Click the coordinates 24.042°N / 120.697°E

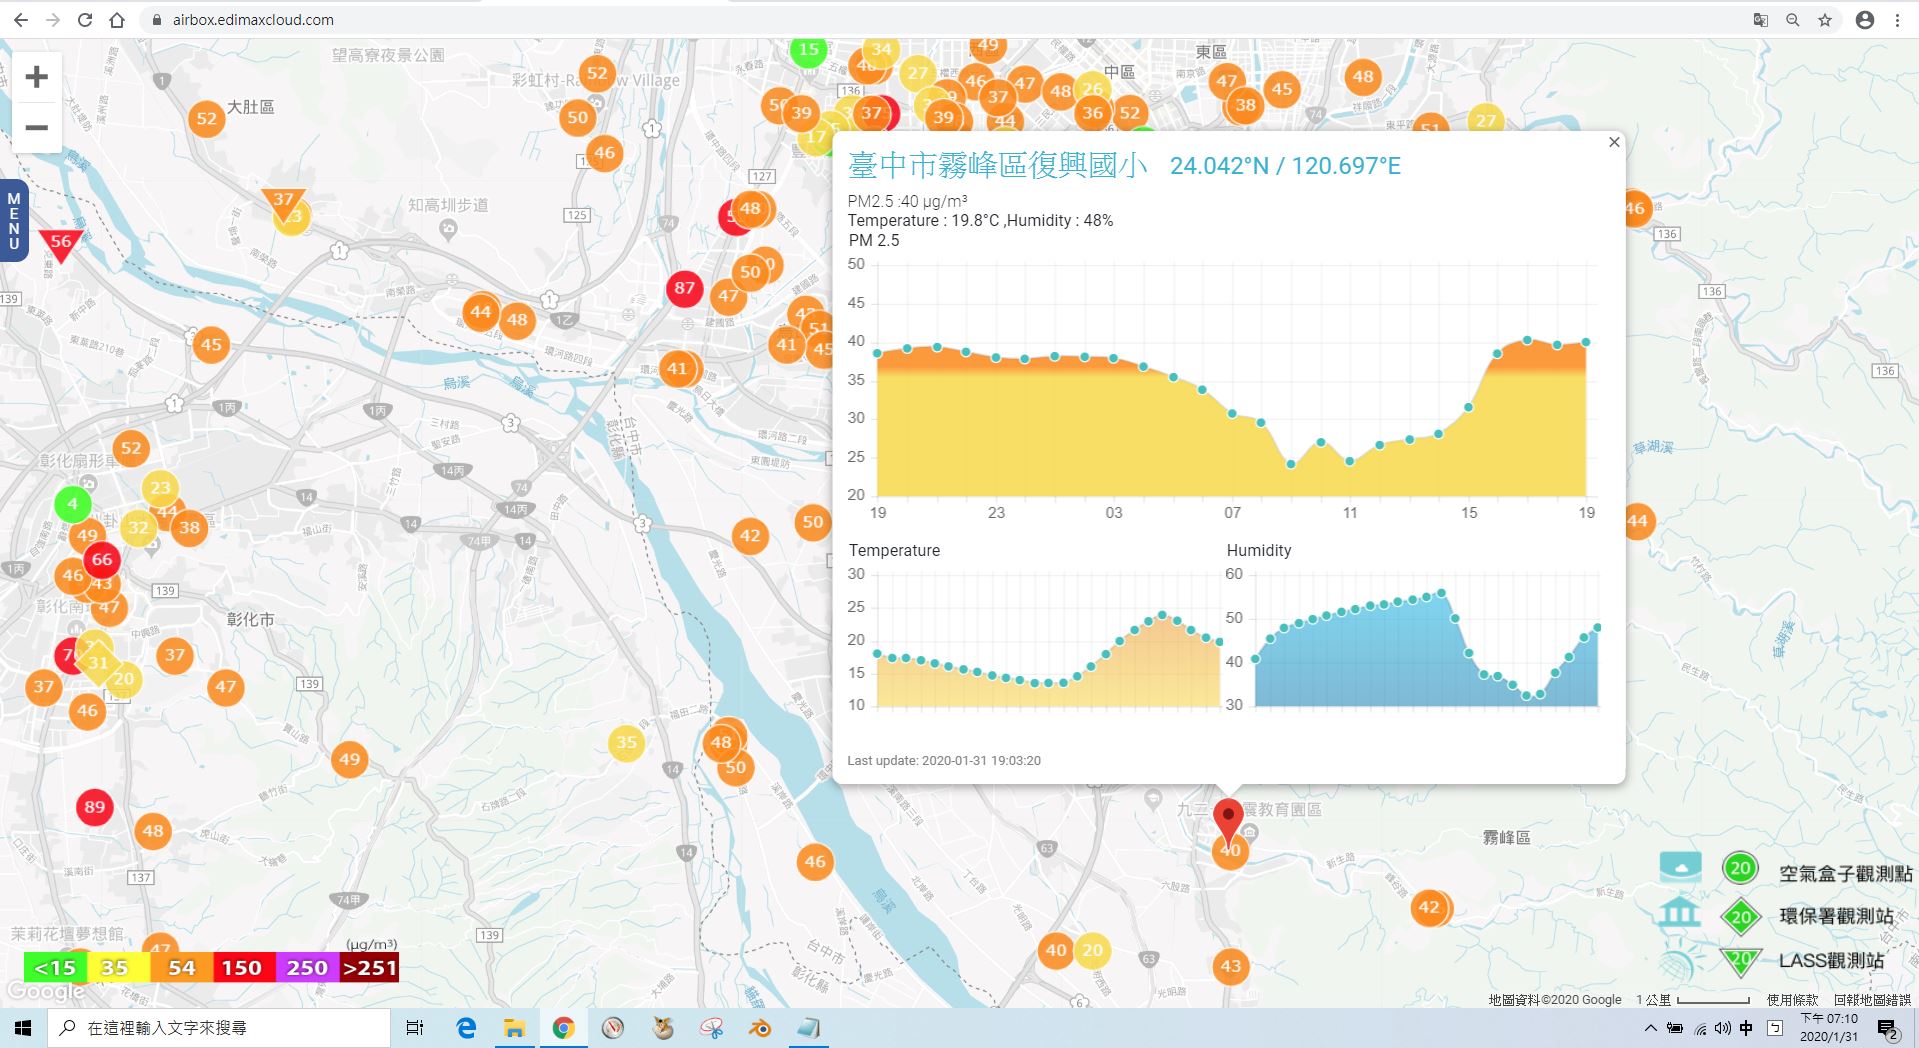1285,166
